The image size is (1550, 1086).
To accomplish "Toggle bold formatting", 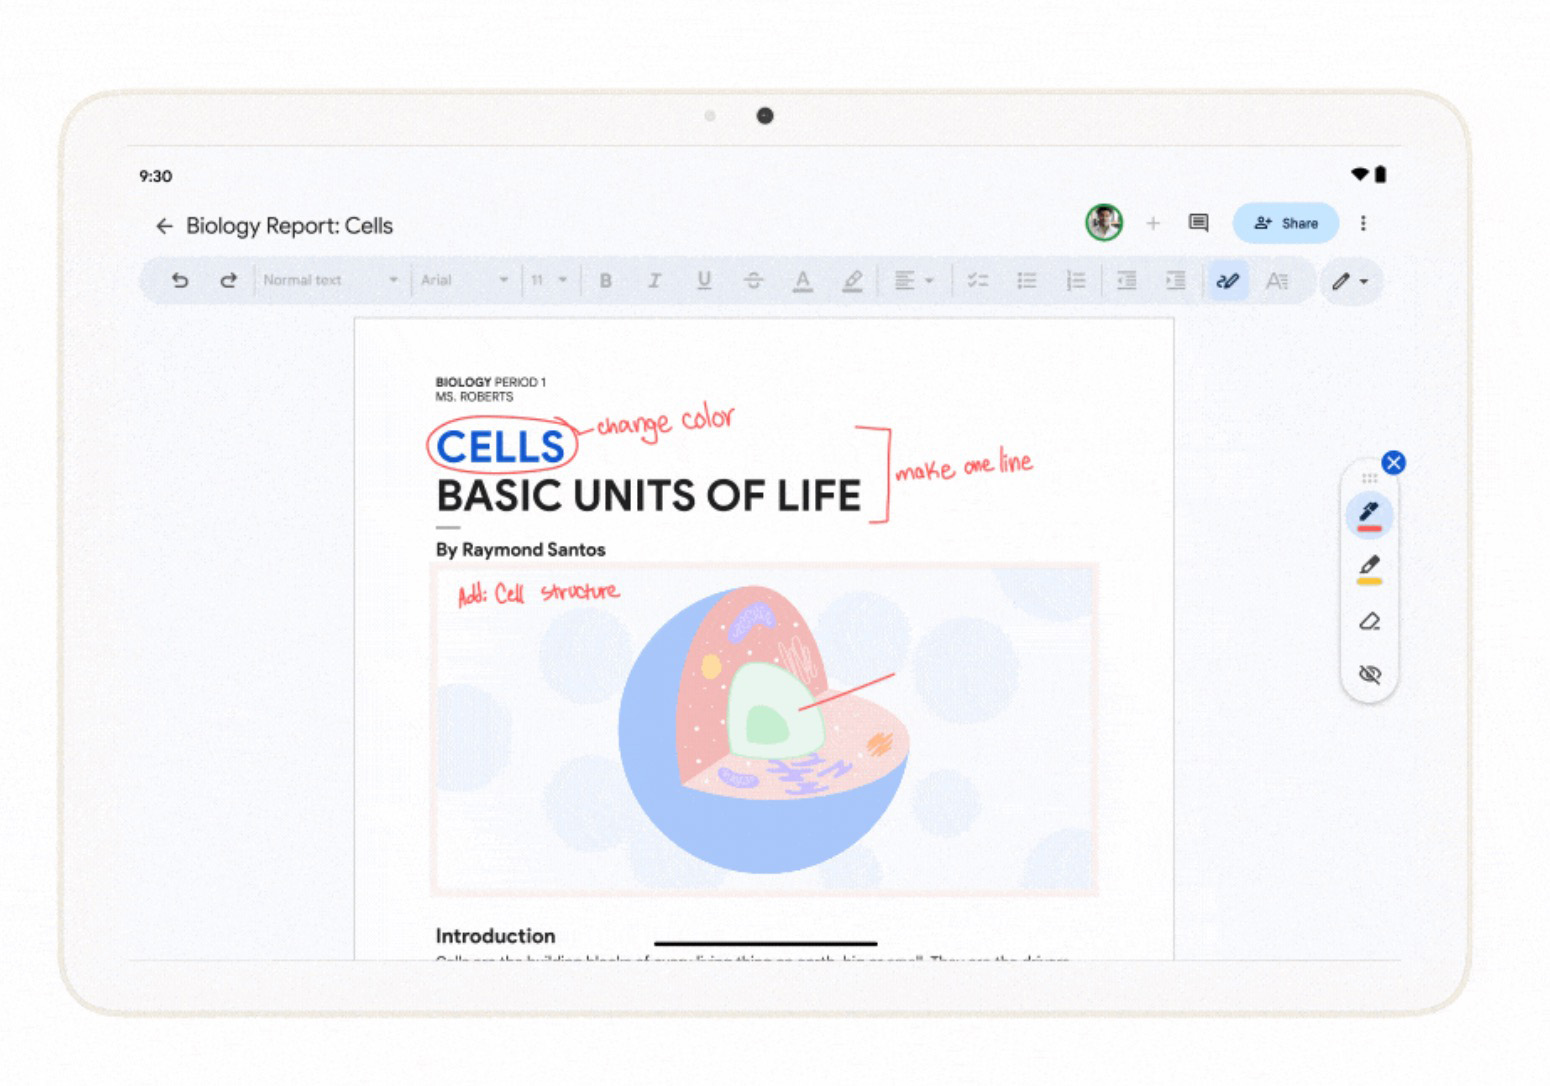I will tap(605, 281).
